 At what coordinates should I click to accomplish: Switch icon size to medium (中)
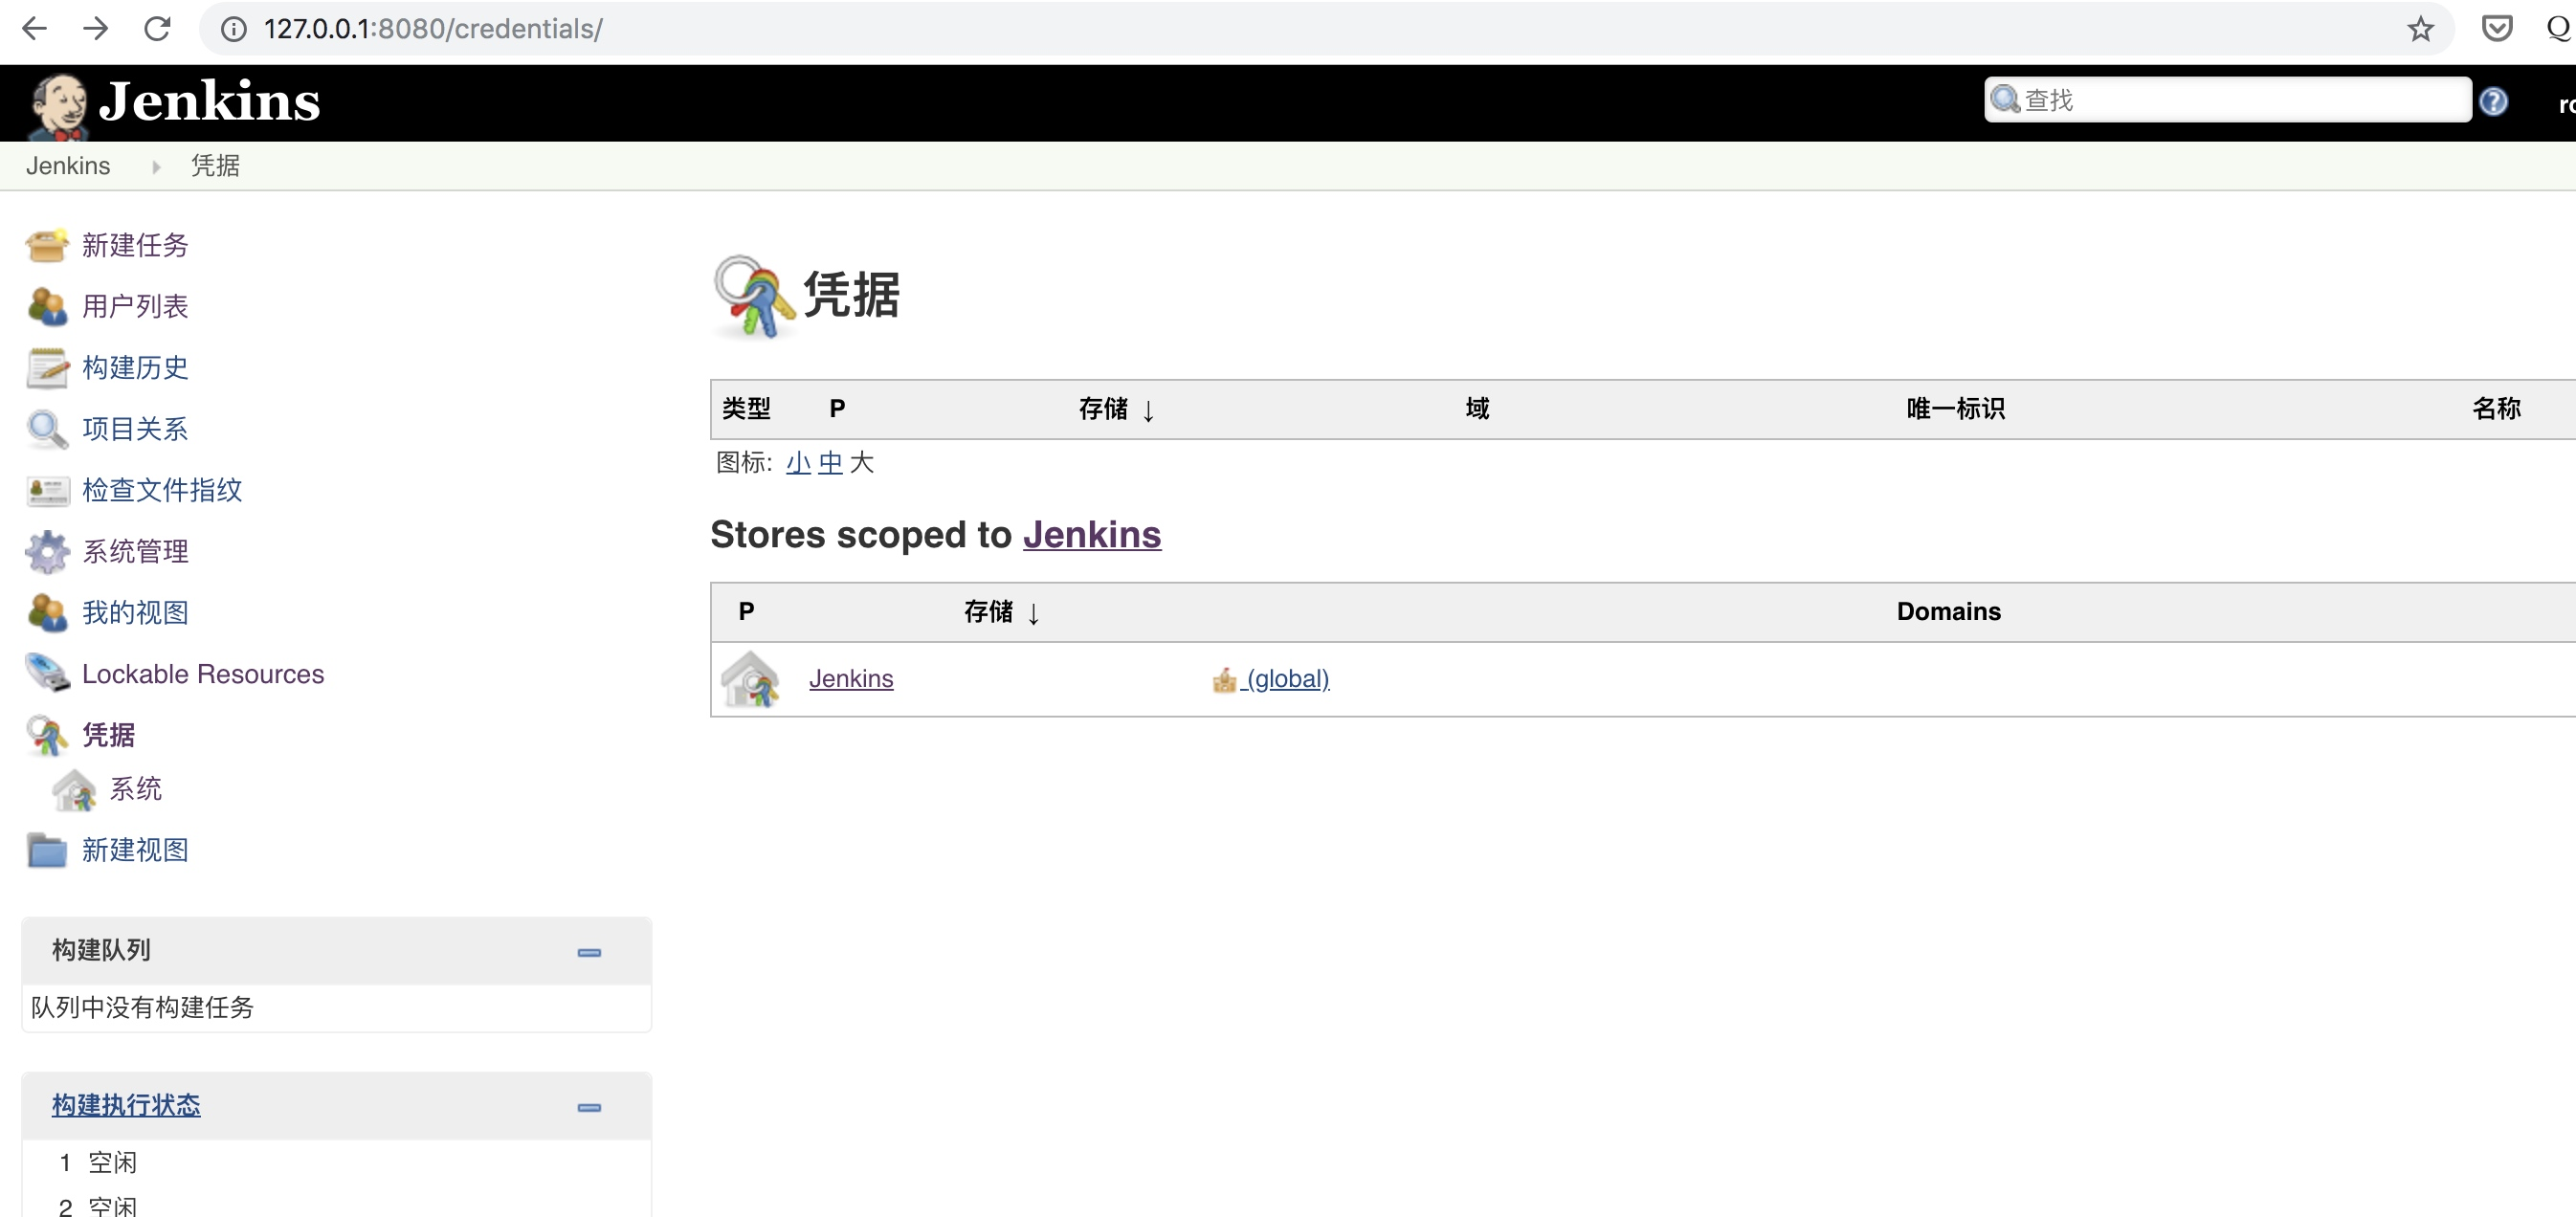tap(829, 462)
